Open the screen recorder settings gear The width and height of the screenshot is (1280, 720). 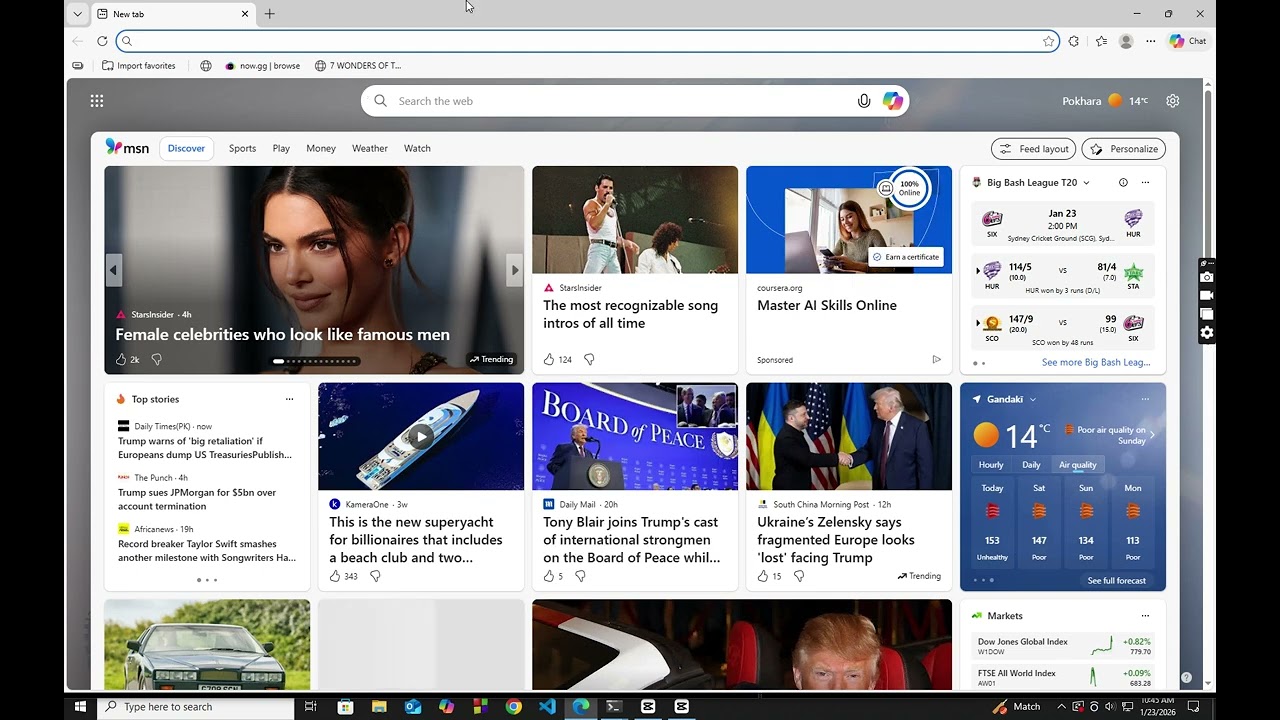(x=1207, y=333)
